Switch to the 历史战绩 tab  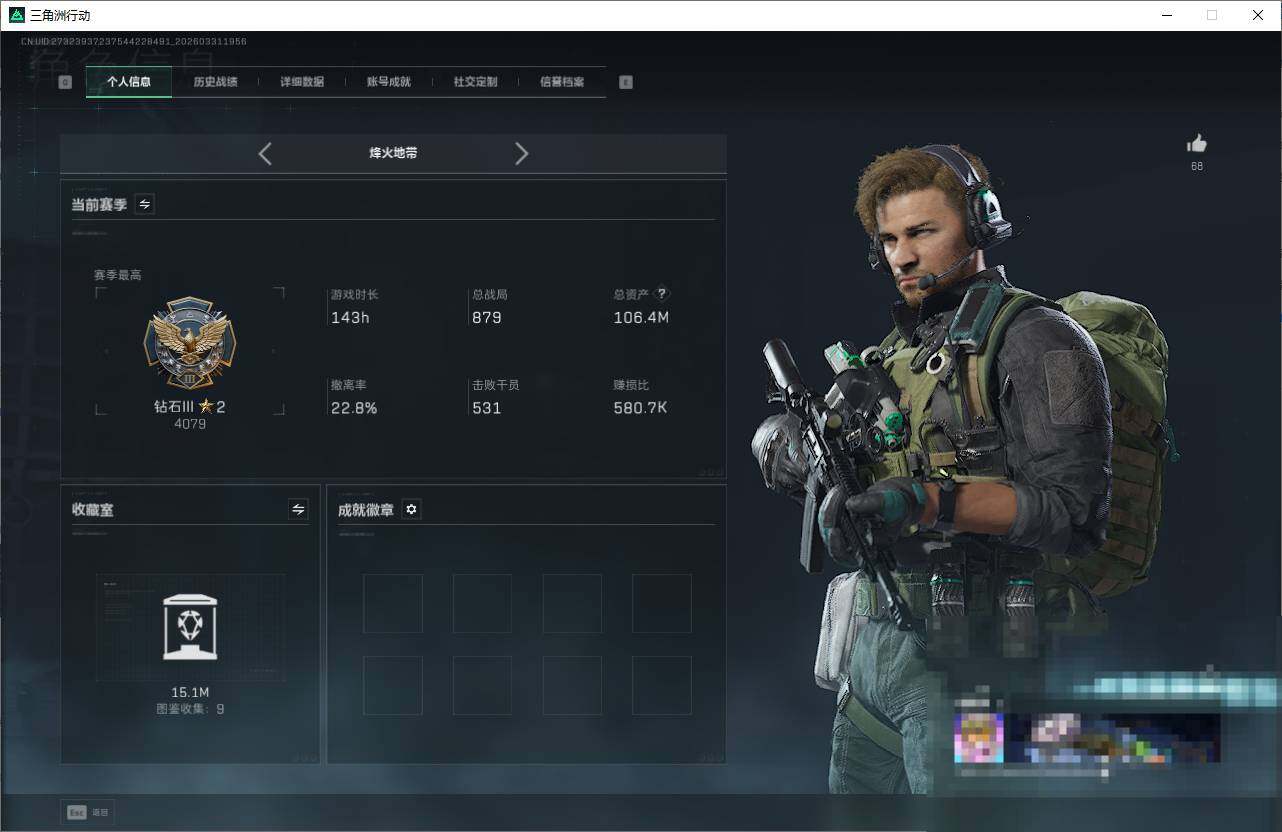(x=215, y=82)
